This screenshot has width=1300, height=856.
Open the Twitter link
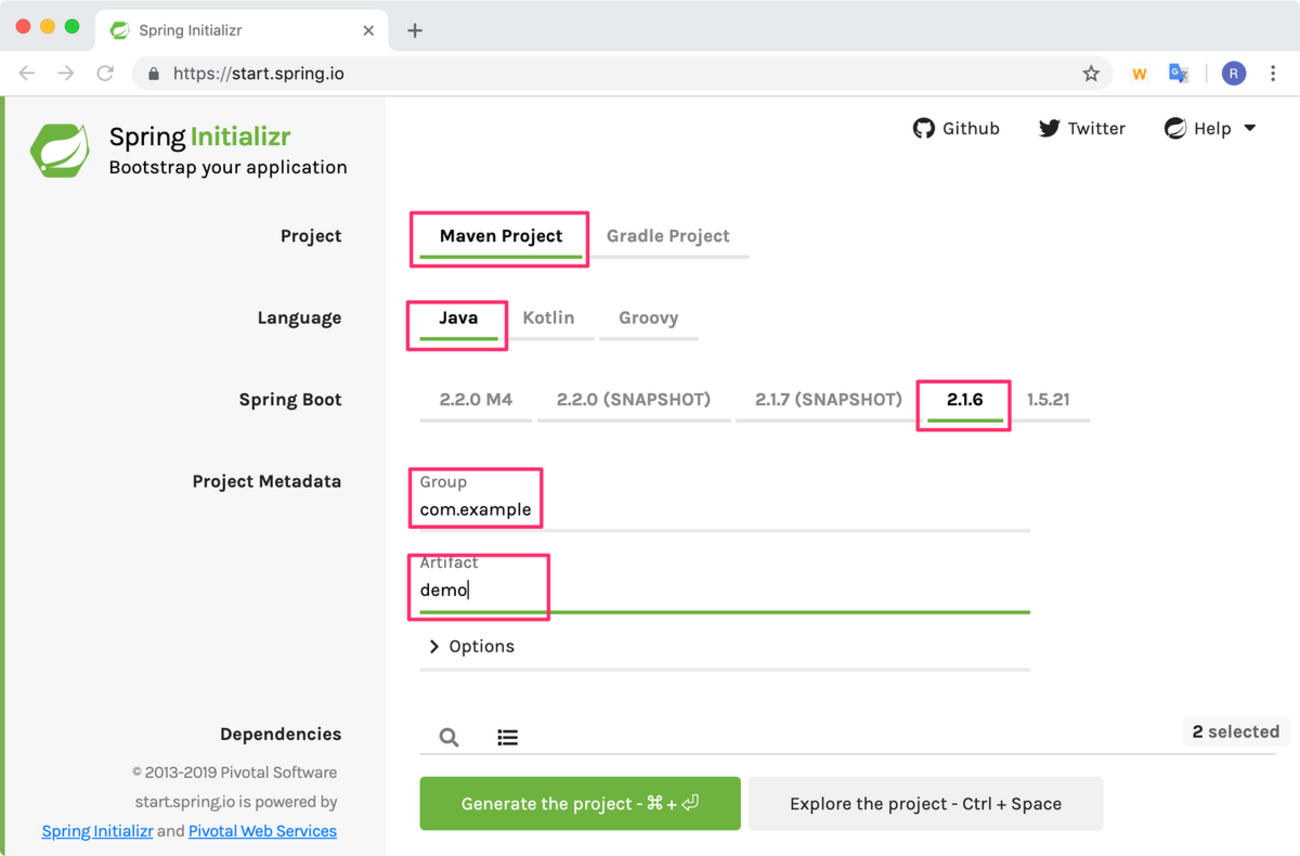point(1082,128)
